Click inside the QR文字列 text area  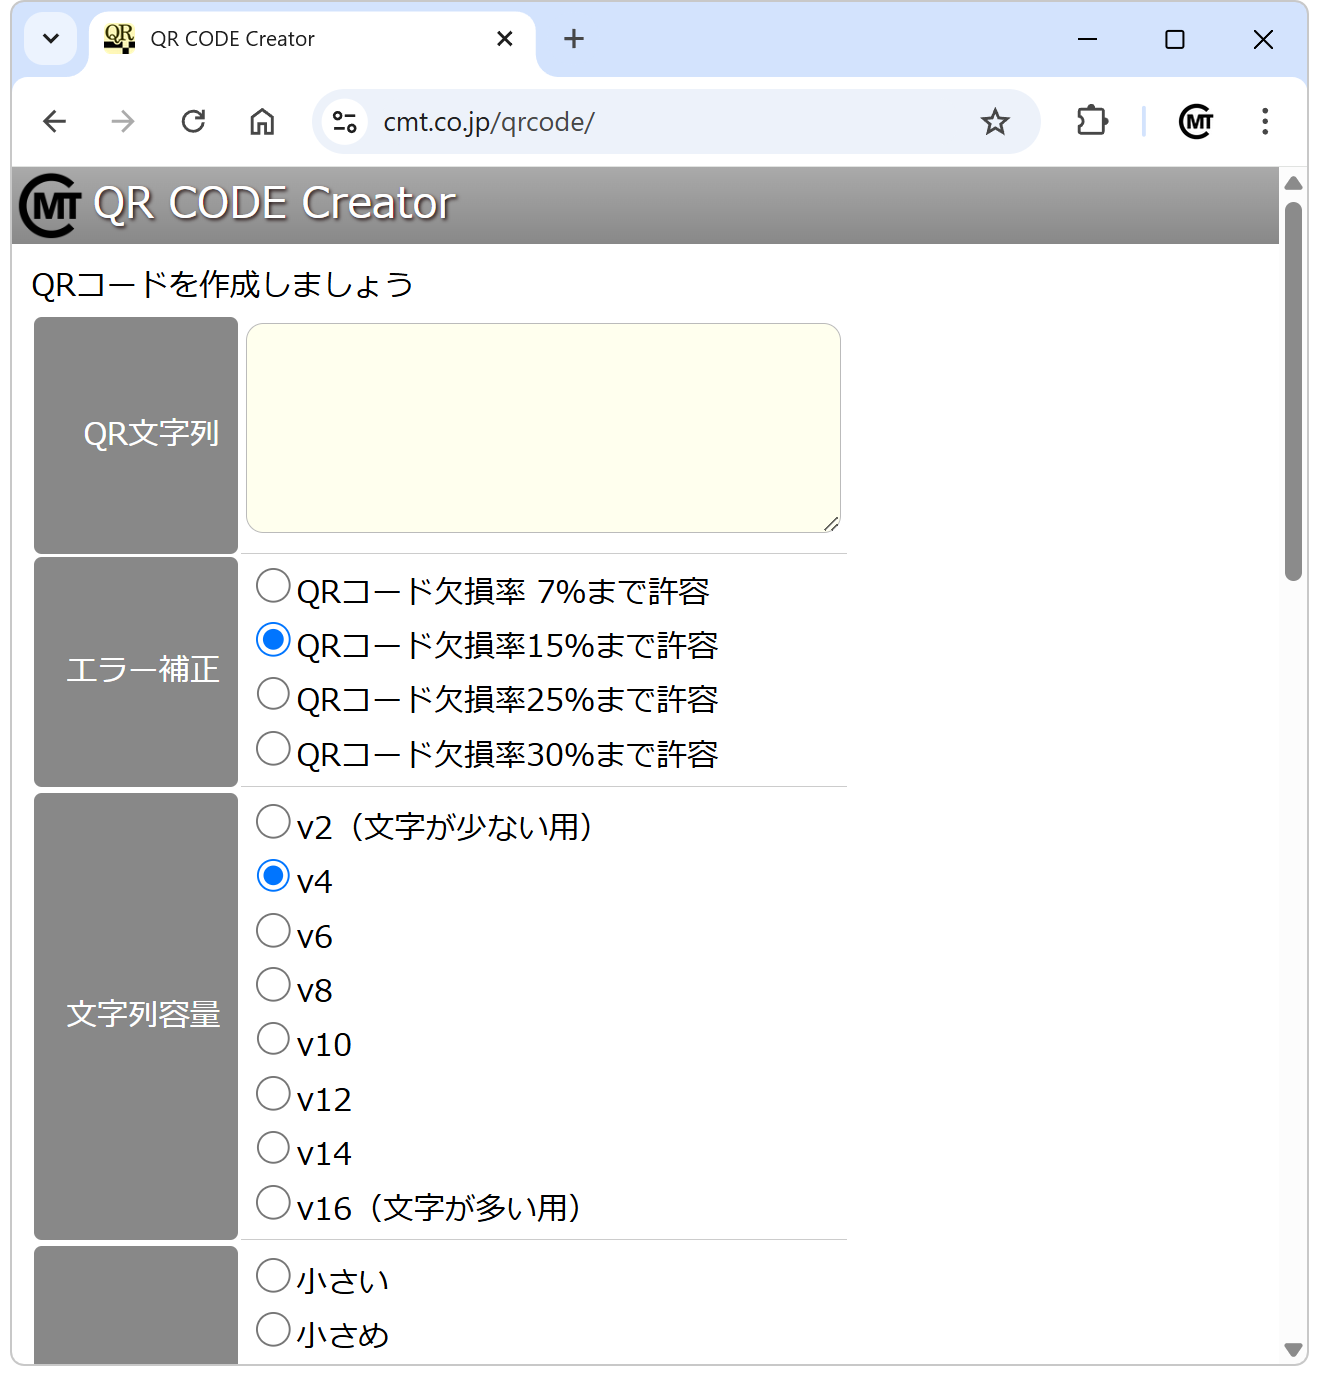click(543, 428)
